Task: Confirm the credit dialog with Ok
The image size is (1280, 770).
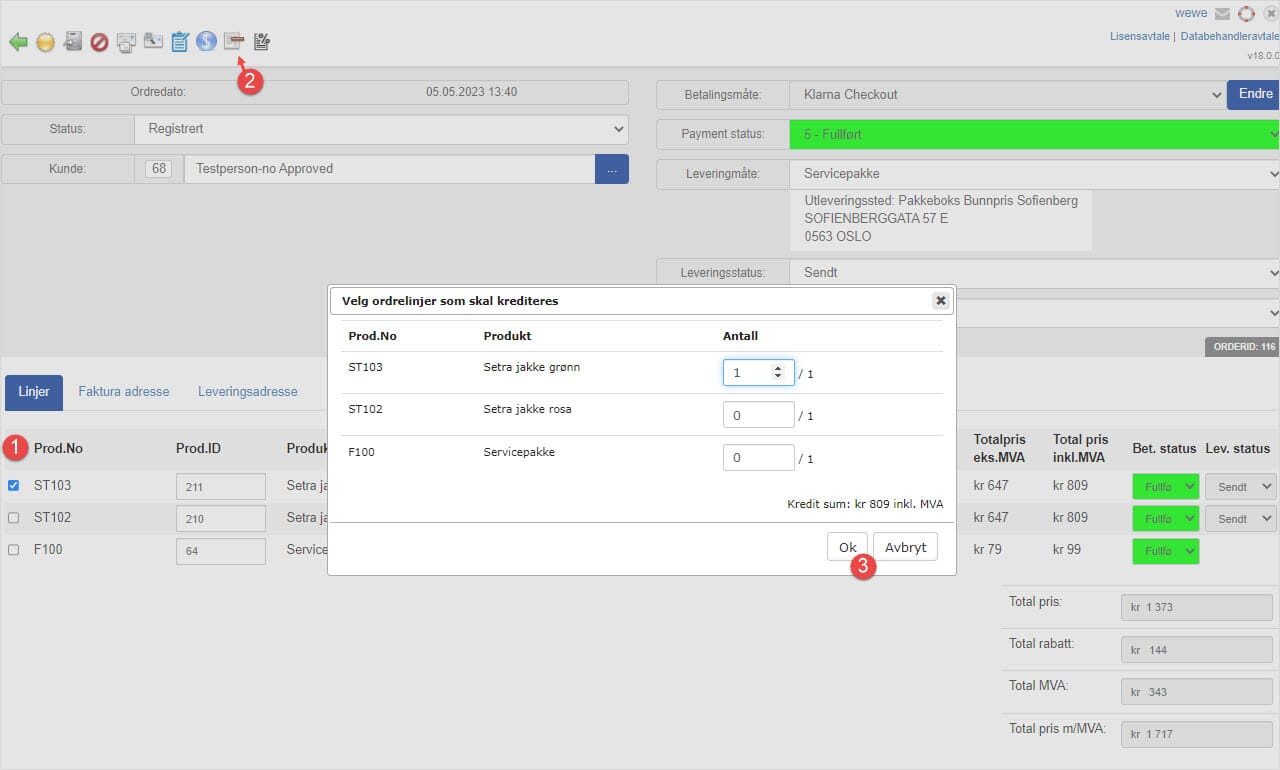Action: point(847,547)
